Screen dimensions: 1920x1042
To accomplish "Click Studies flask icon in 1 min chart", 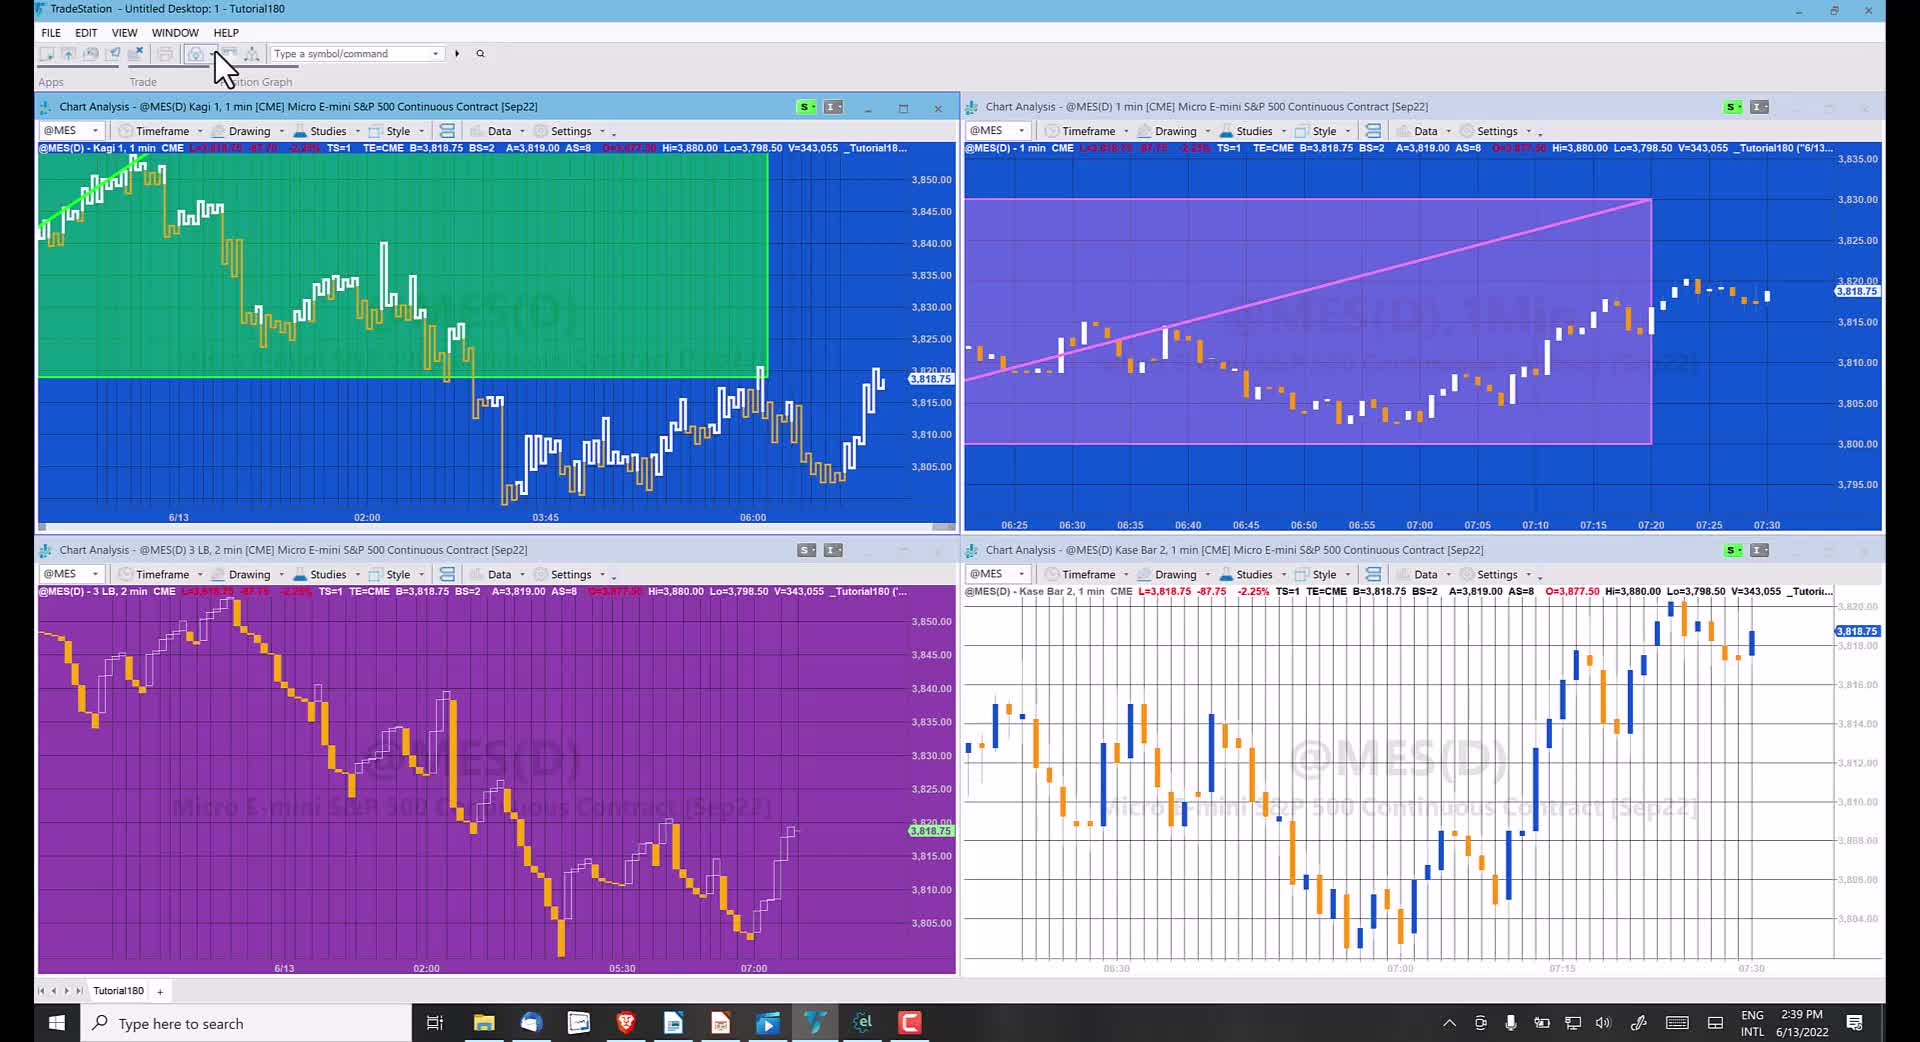I will (x=1226, y=131).
